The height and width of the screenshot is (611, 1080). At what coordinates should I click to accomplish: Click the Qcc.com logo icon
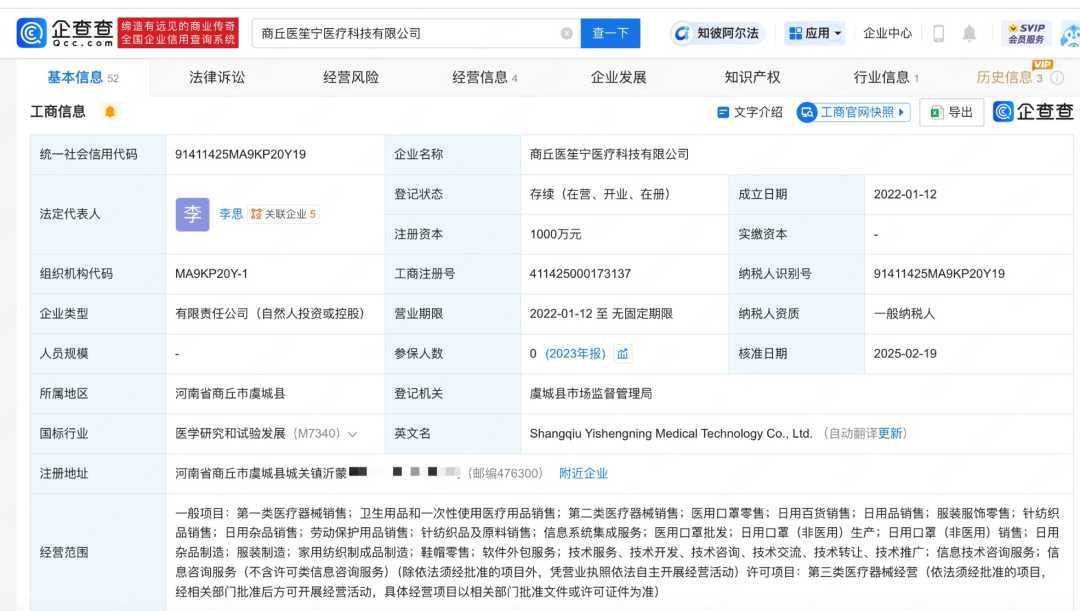(x=31, y=33)
